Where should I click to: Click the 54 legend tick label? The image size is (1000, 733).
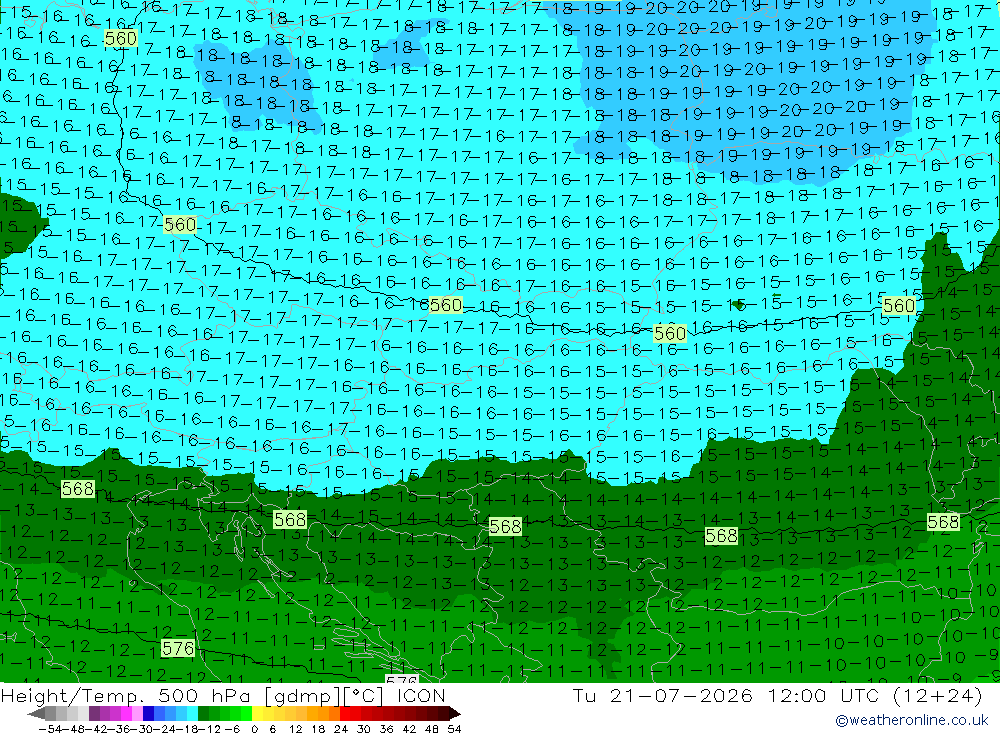(454, 729)
